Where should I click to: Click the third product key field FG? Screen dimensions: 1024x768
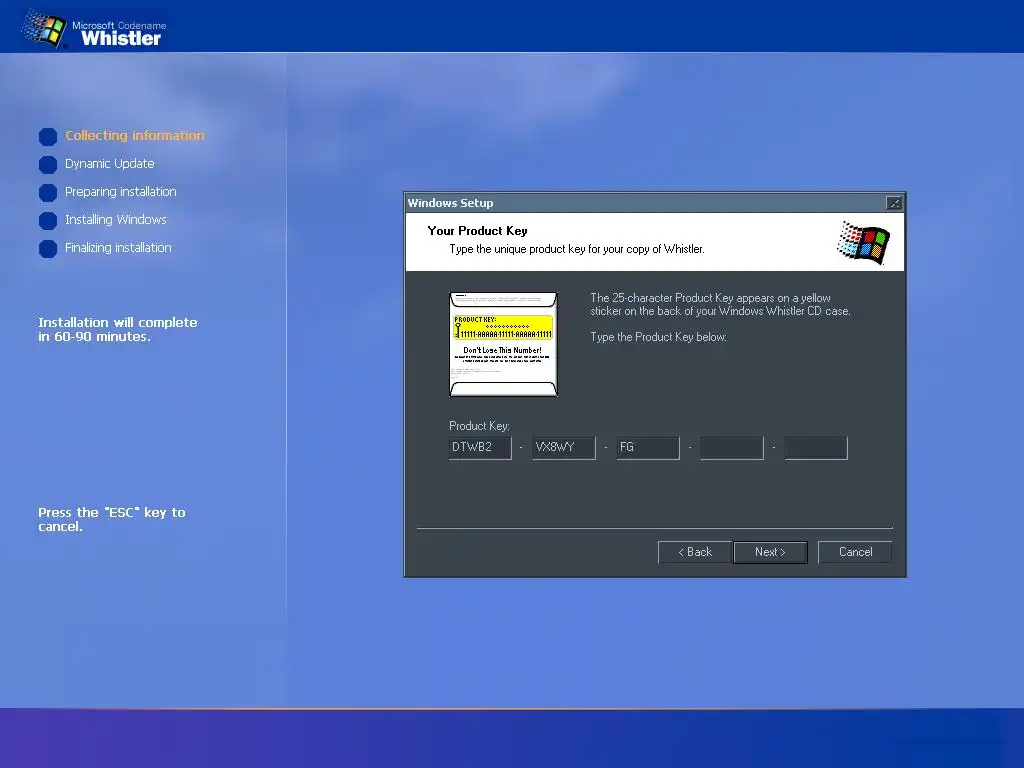click(x=648, y=447)
